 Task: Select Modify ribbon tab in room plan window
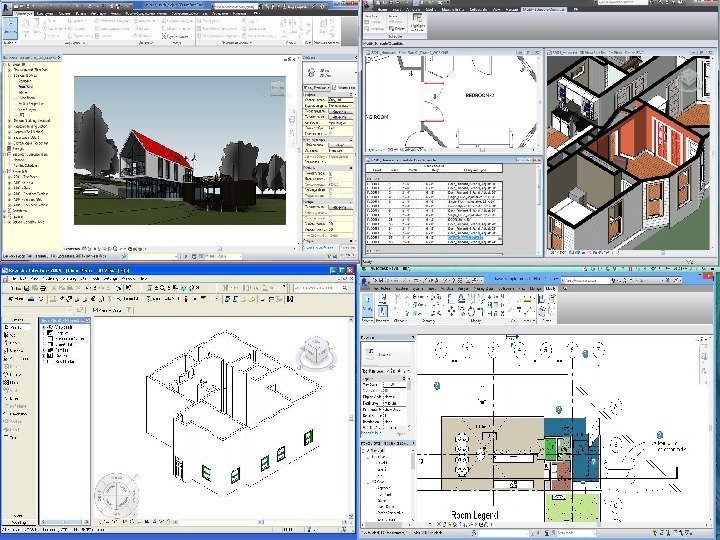pos(550,289)
